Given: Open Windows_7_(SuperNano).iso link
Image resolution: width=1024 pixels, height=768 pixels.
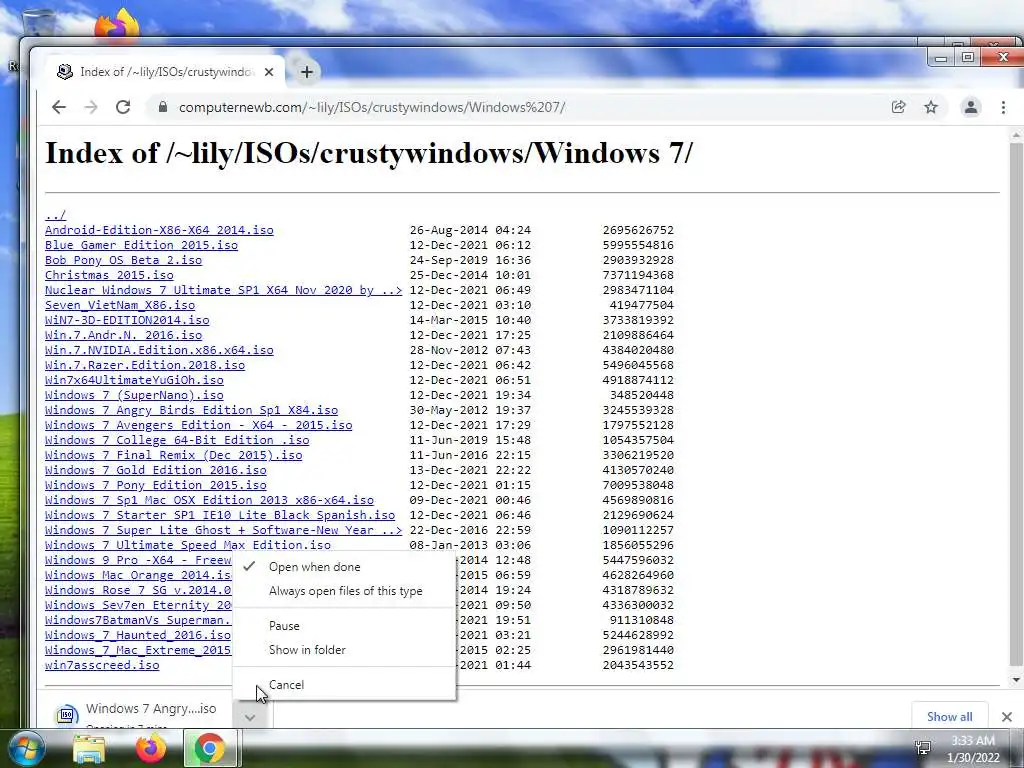Looking at the screenshot, I should coord(135,395).
